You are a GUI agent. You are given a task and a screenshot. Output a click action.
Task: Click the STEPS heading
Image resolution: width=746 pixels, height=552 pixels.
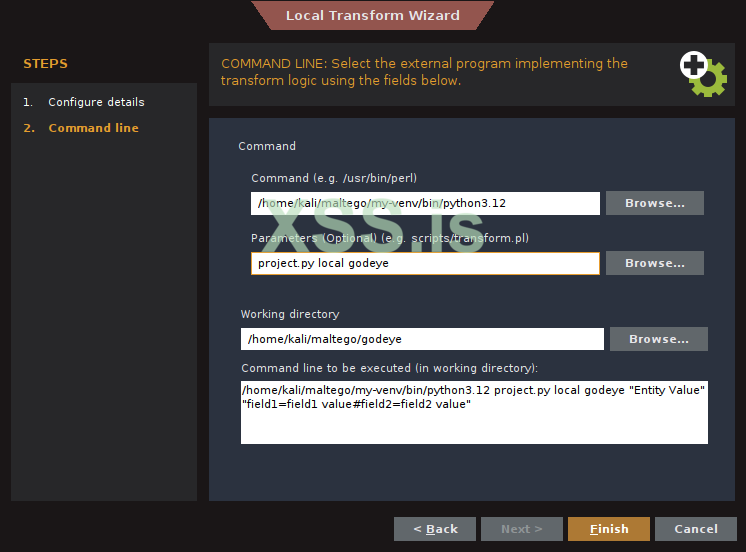coord(45,64)
